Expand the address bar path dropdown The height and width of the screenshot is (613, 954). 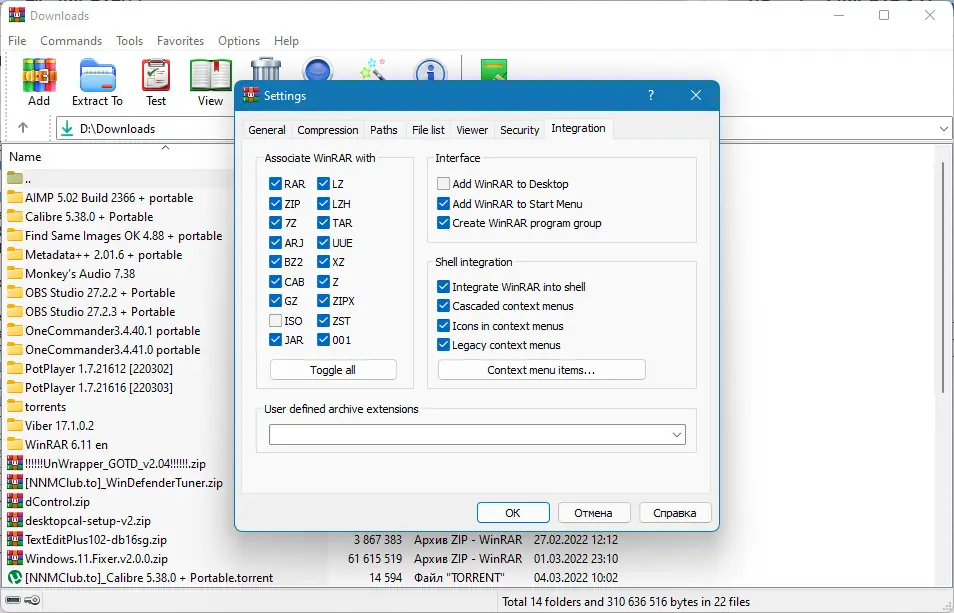click(943, 129)
